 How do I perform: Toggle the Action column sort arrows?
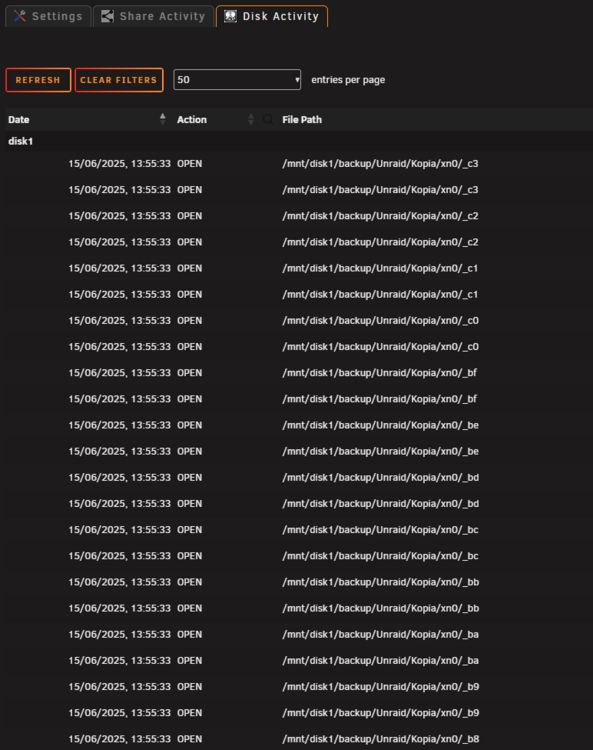click(x=251, y=119)
